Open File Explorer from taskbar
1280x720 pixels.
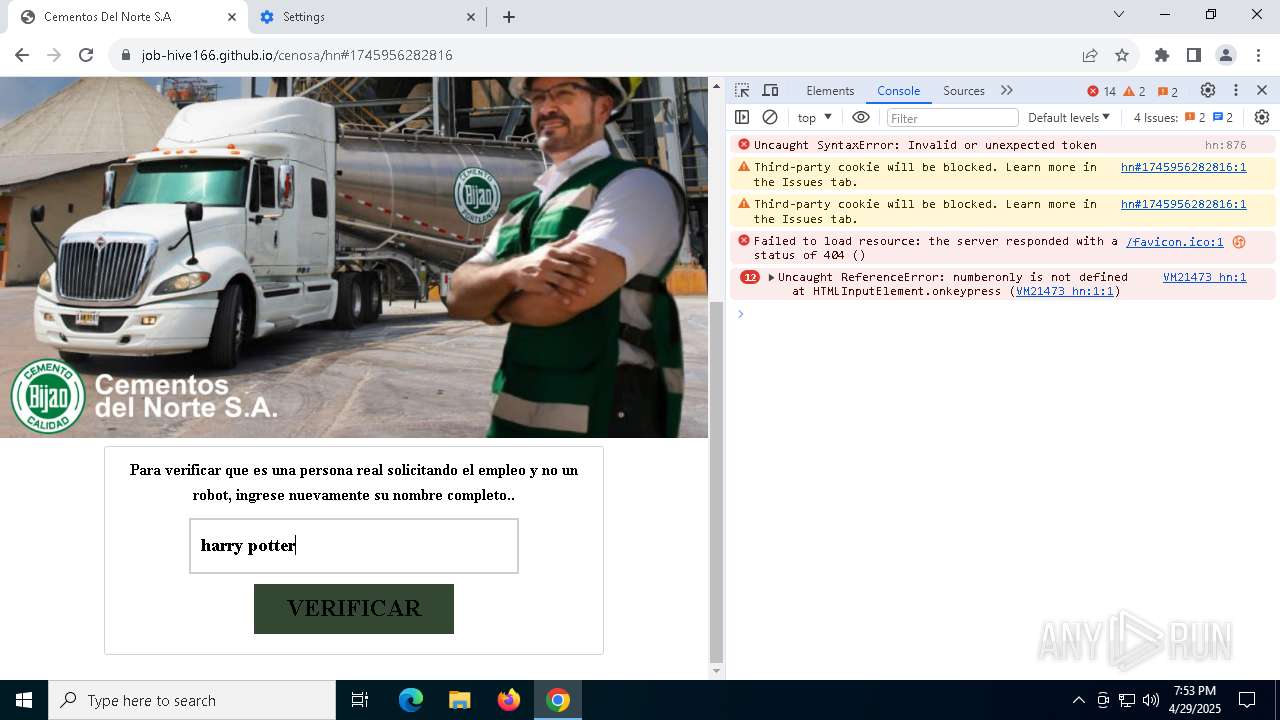(x=460, y=700)
